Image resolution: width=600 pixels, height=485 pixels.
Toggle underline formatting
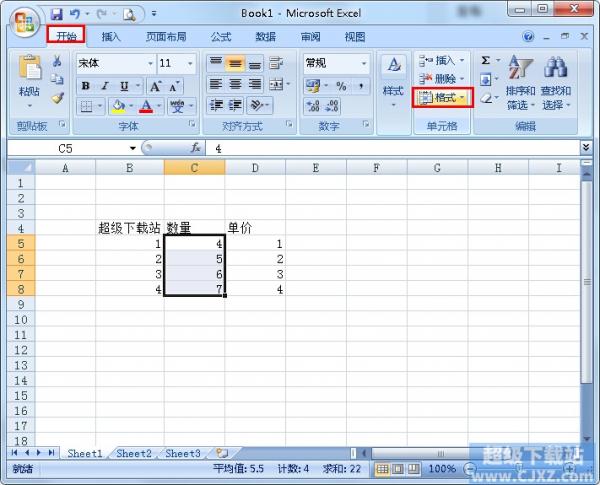point(122,86)
